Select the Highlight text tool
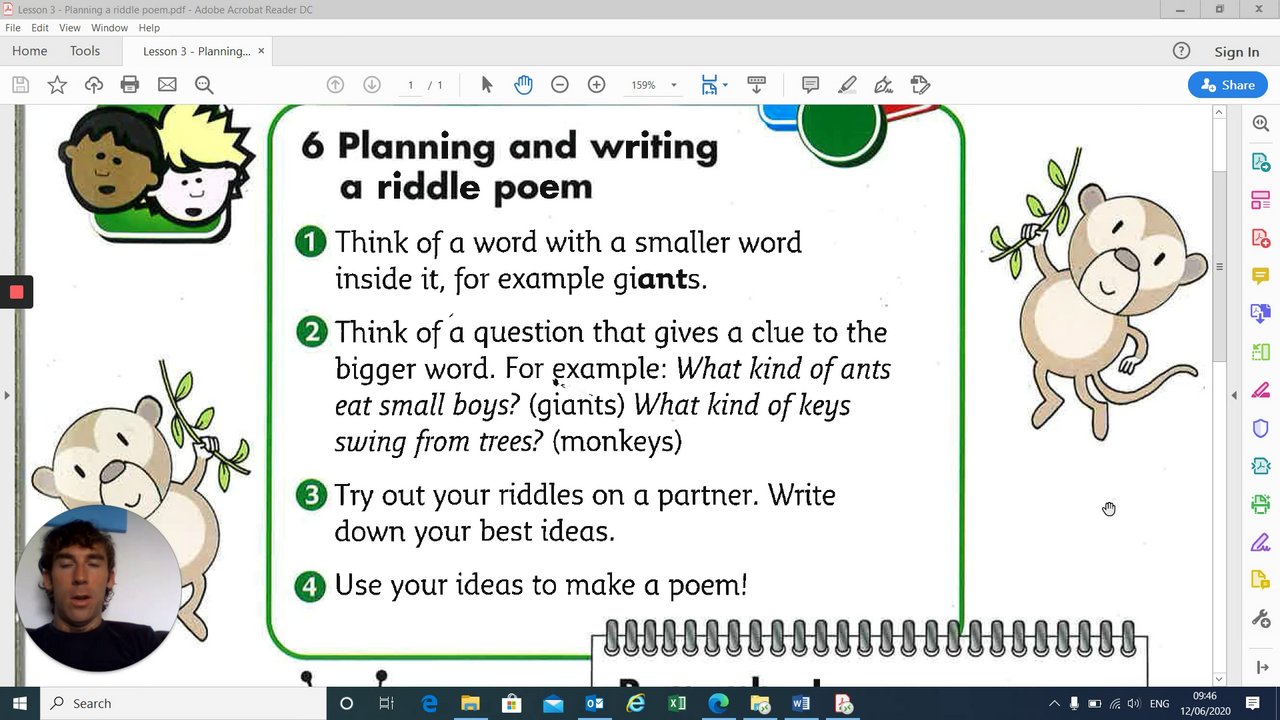The image size is (1280, 720). click(x=847, y=85)
